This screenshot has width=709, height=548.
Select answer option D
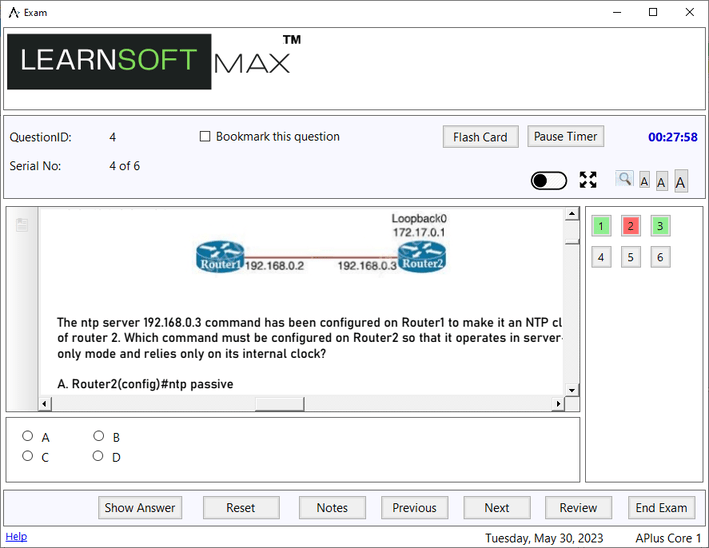[x=98, y=456]
